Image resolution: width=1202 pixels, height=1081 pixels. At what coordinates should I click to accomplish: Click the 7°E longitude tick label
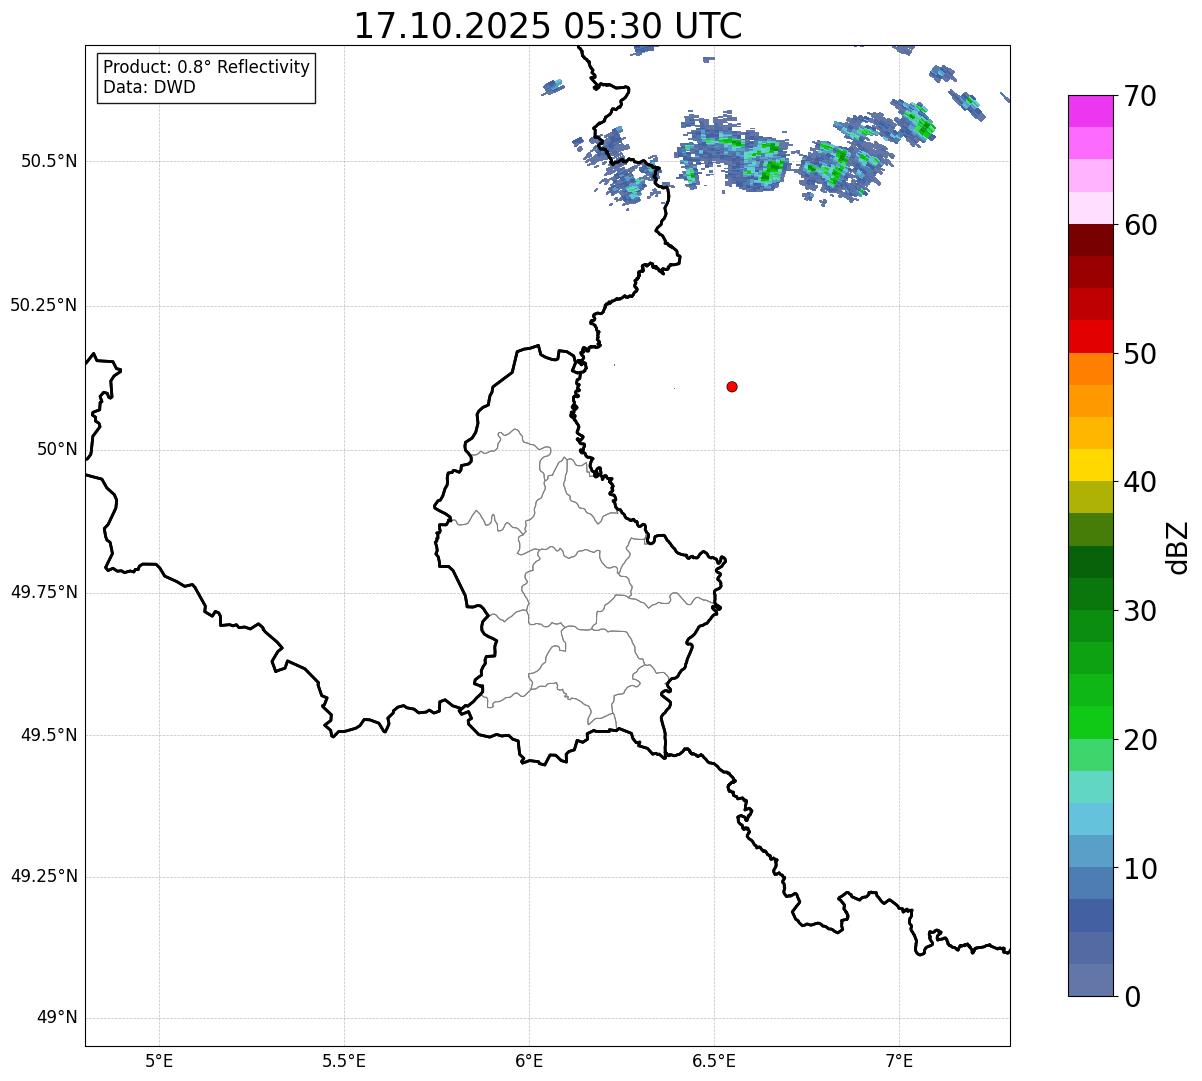(x=899, y=1060)
